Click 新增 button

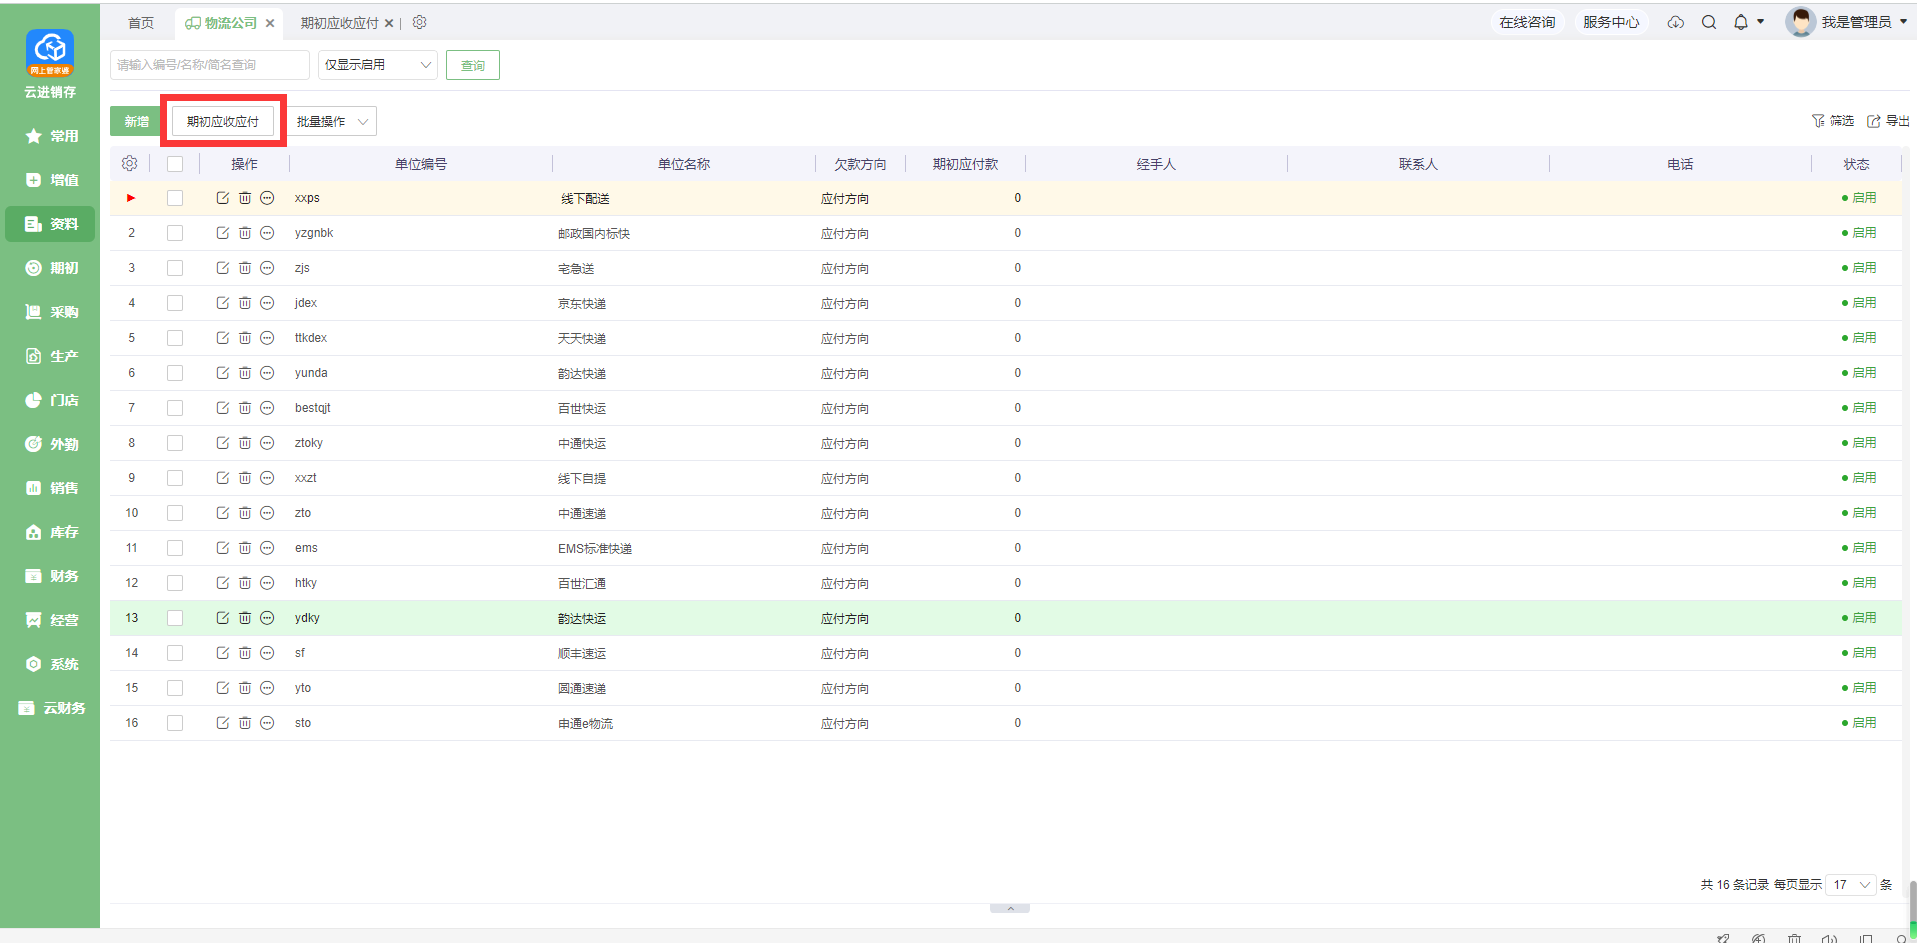tap(135, 121)
